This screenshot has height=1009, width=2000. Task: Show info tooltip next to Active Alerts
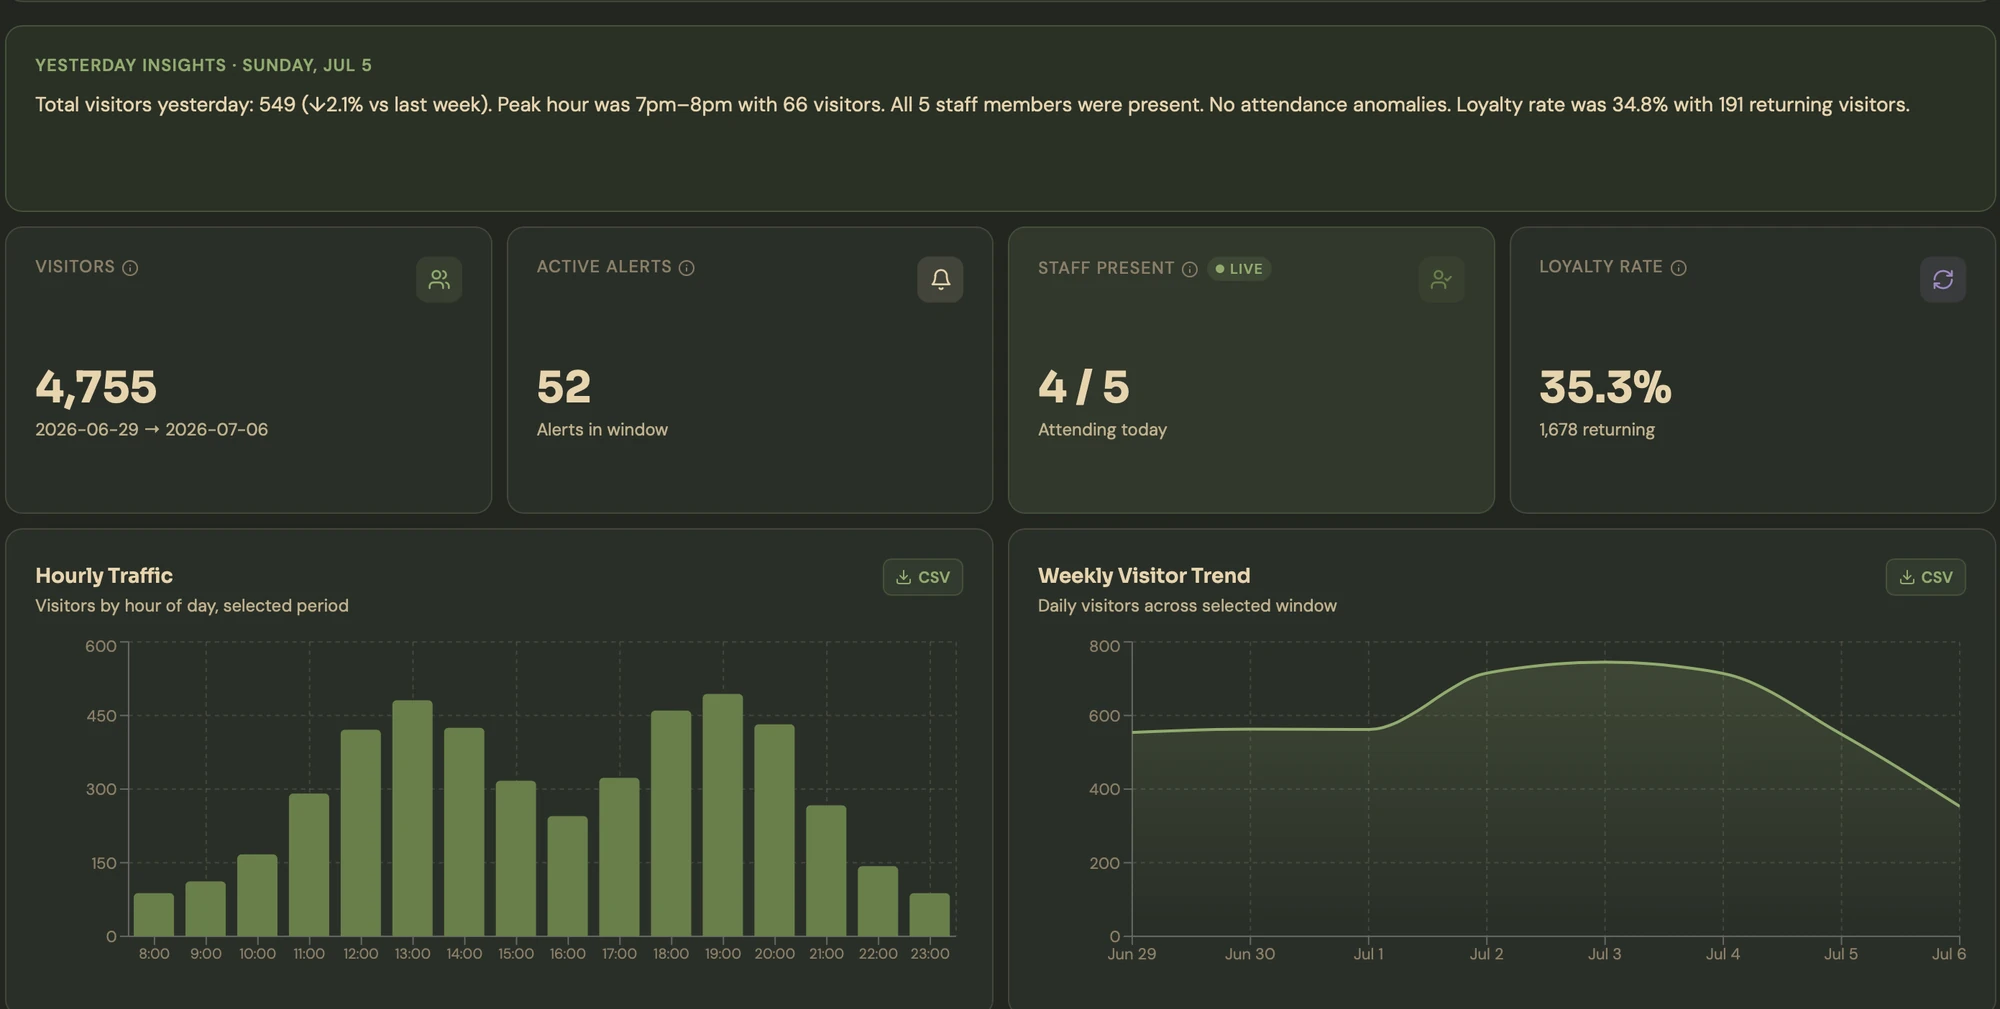[686, 267]
